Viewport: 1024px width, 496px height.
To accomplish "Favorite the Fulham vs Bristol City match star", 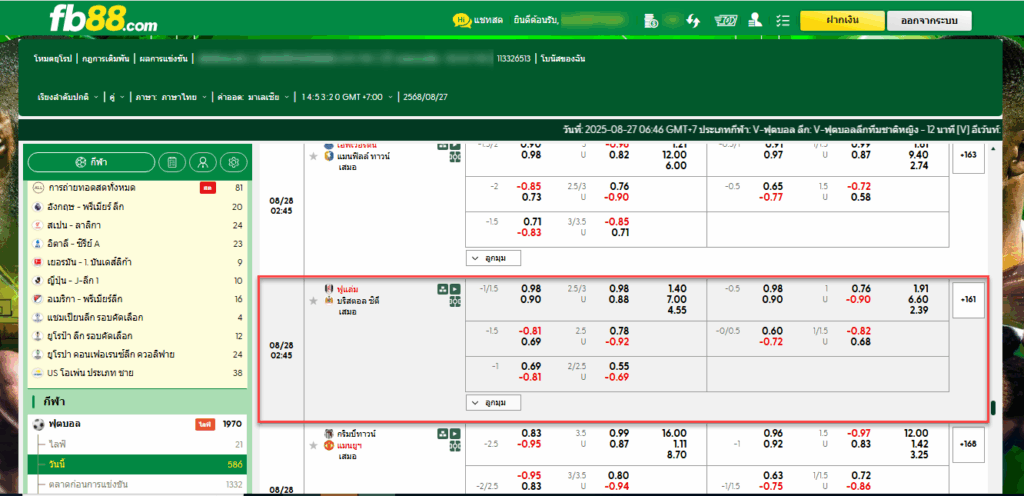I will click(313, 300).
